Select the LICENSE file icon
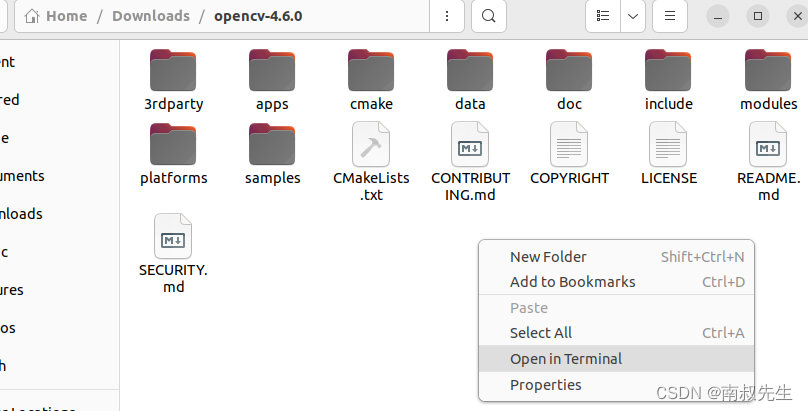 (x=668, y=144)
